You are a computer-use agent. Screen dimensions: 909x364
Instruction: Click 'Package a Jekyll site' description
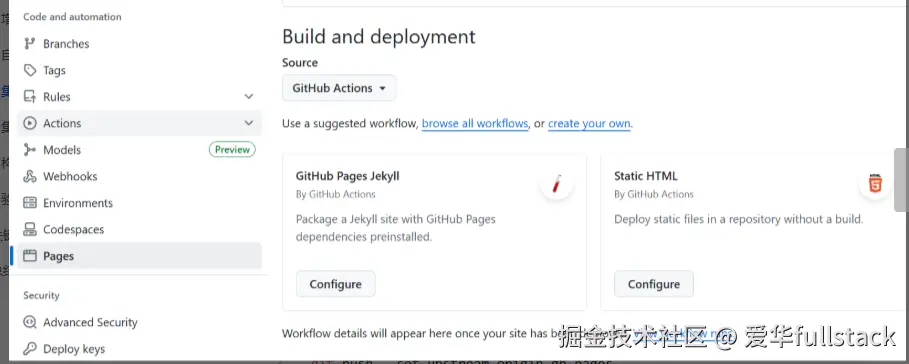coord(396,228)
